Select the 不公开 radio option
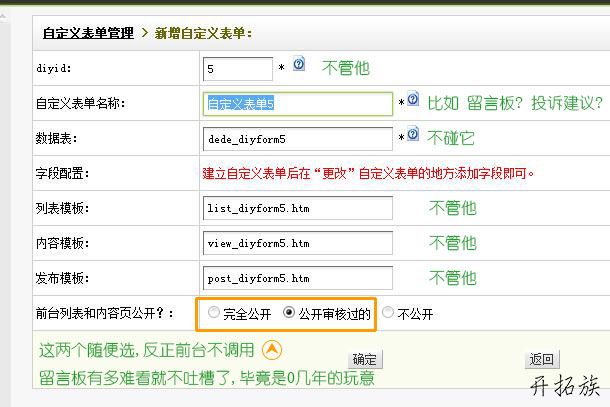Image resolution: width=610 pixels, height=407 pixels. [x=388, y=312]
